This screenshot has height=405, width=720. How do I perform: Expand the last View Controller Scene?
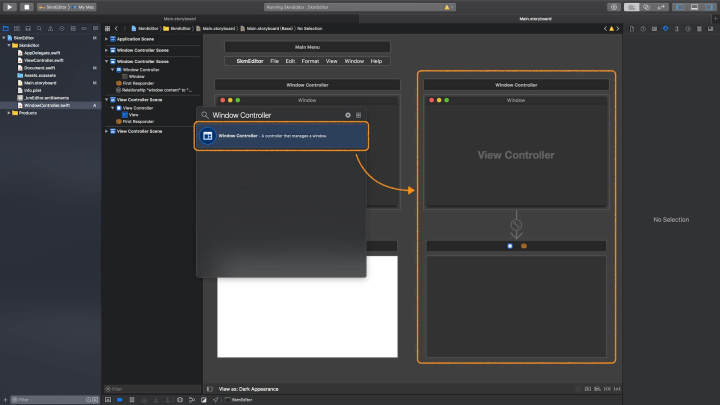click(x=107, y=131)
